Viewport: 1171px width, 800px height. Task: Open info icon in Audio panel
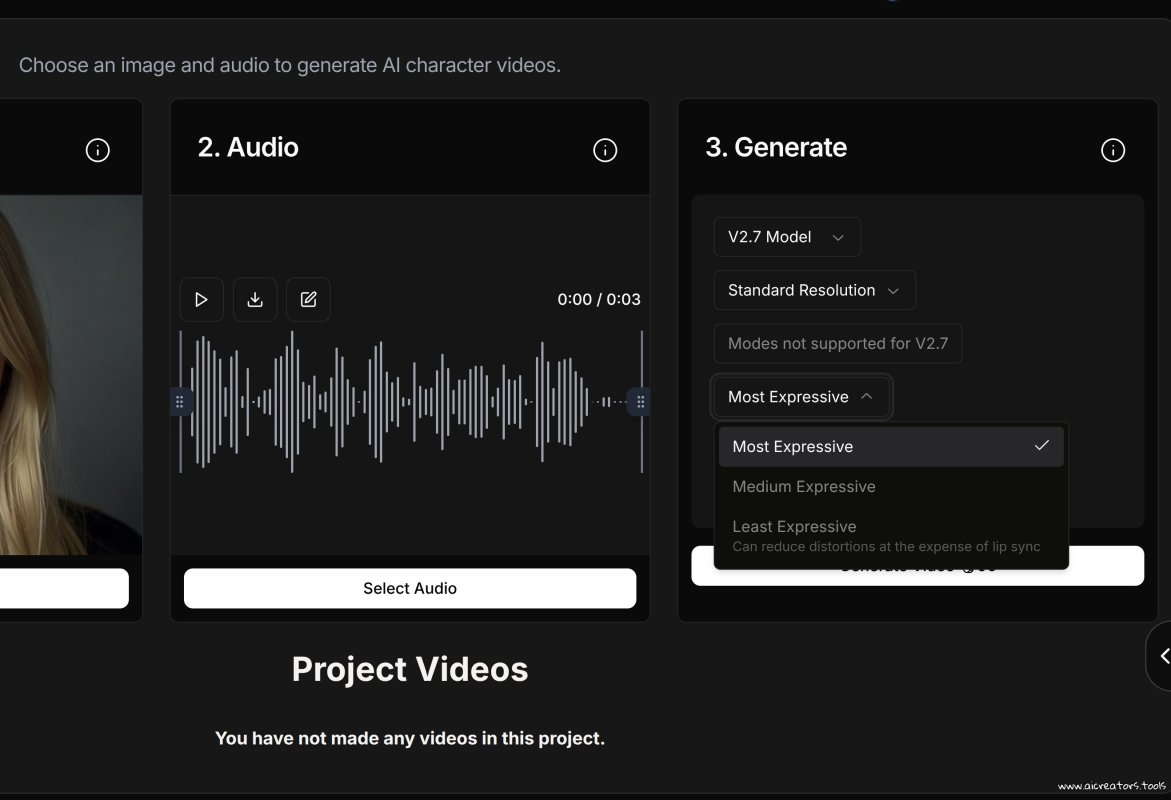605,150
